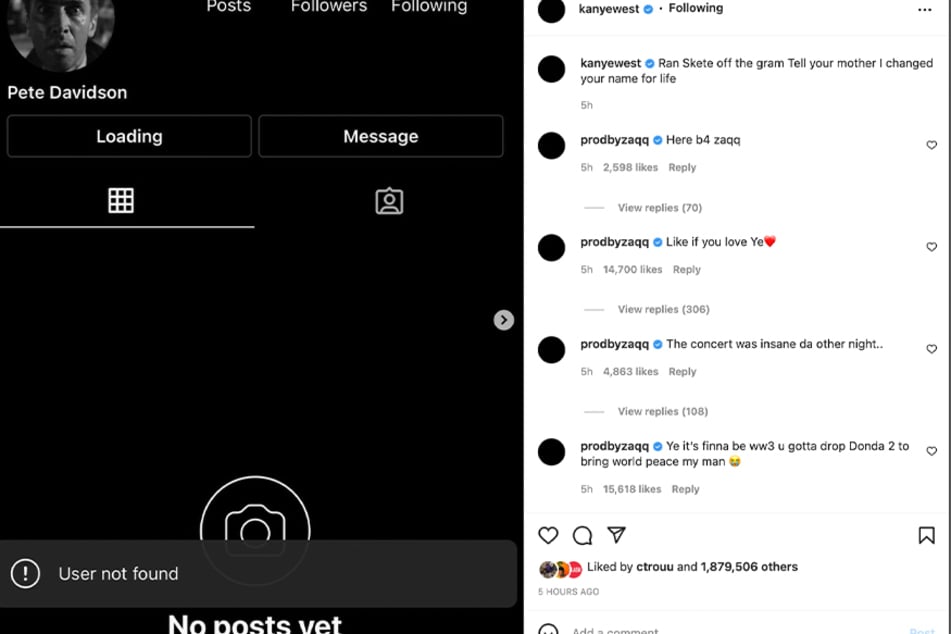Like the post with the heart icon

coord(548,535)
